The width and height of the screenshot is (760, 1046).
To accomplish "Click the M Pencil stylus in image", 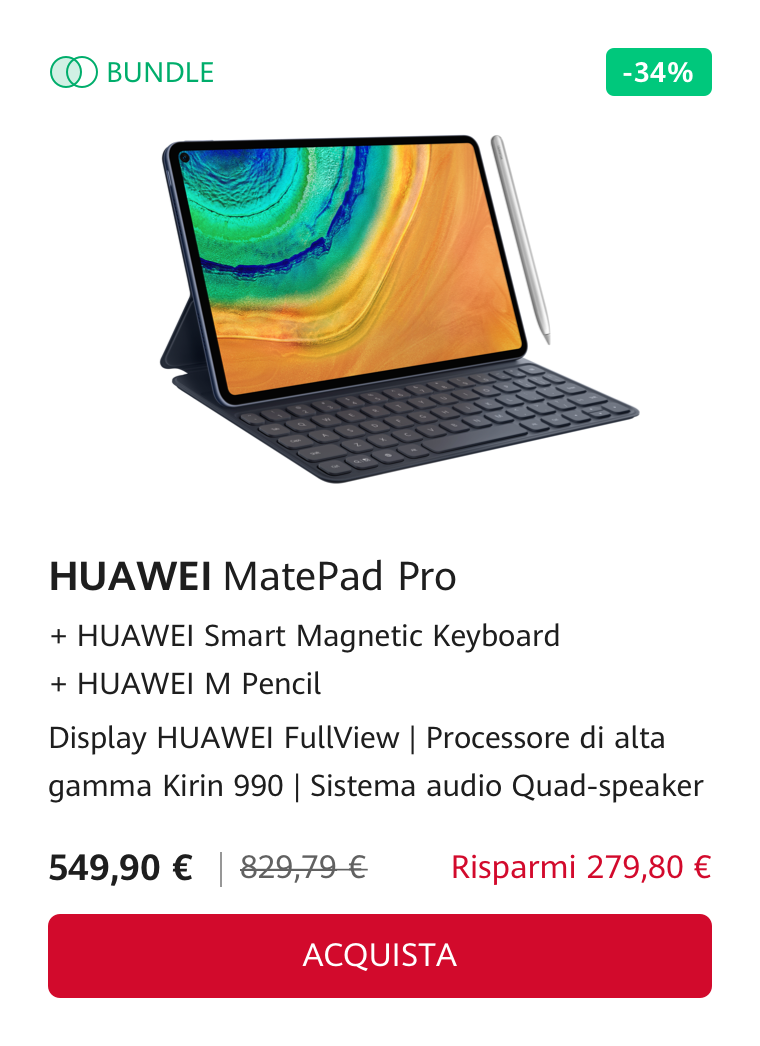I will (520, 239).
